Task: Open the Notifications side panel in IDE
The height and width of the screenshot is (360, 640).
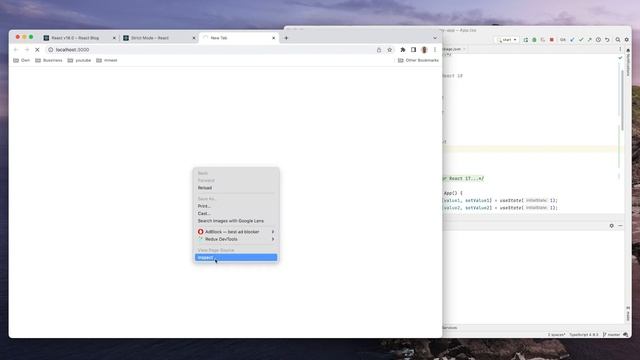Action: coord(628,62)
